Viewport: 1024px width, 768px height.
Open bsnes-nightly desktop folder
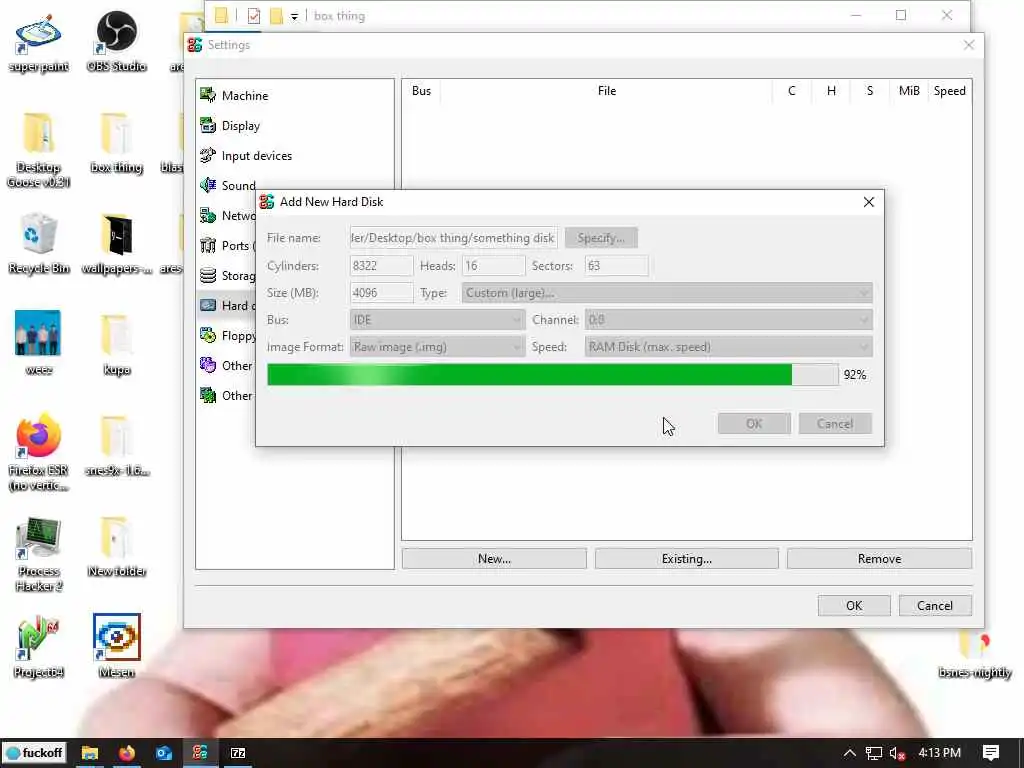[x=974, y=654]
